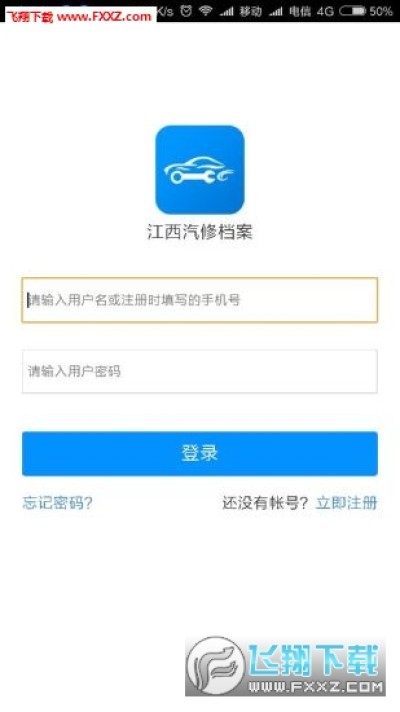Tap the 还没有帐号? label text
The image size is (400, 712).
tap(265, 503)
